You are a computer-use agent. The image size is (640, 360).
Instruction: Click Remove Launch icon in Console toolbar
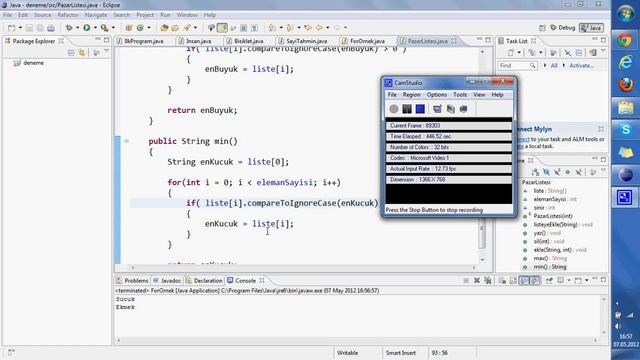pos(477,280)
